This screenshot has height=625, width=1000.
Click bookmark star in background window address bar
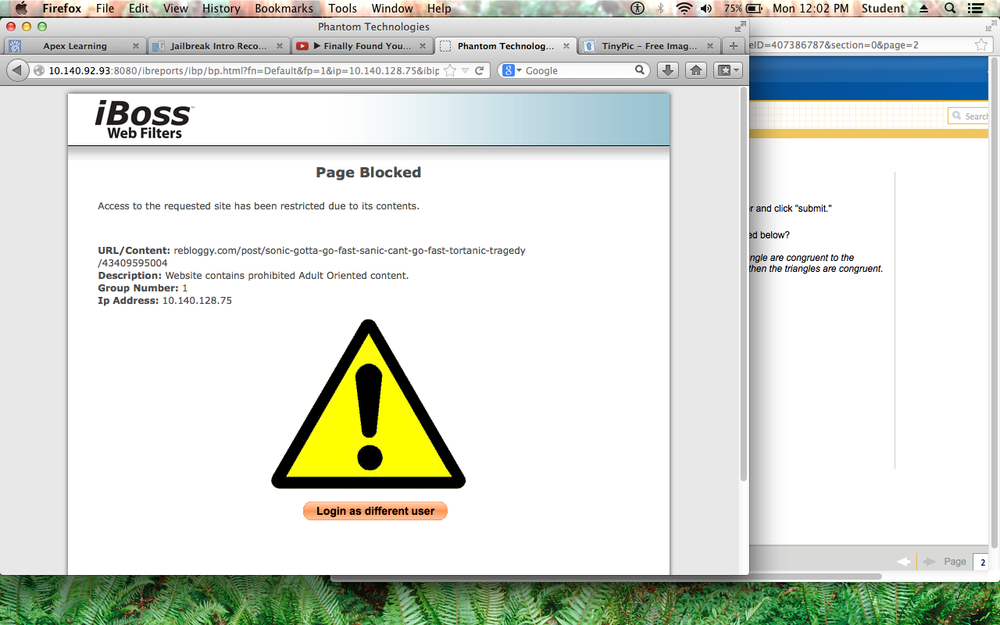[x=981, y=45]
